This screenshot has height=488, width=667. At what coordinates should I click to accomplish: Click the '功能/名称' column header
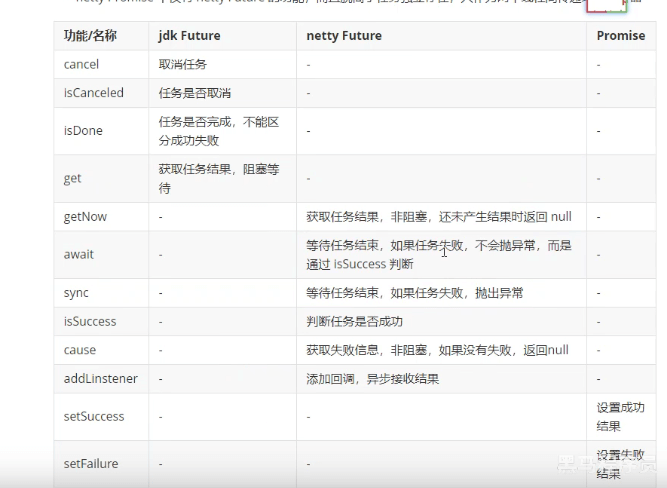point(101,36)
